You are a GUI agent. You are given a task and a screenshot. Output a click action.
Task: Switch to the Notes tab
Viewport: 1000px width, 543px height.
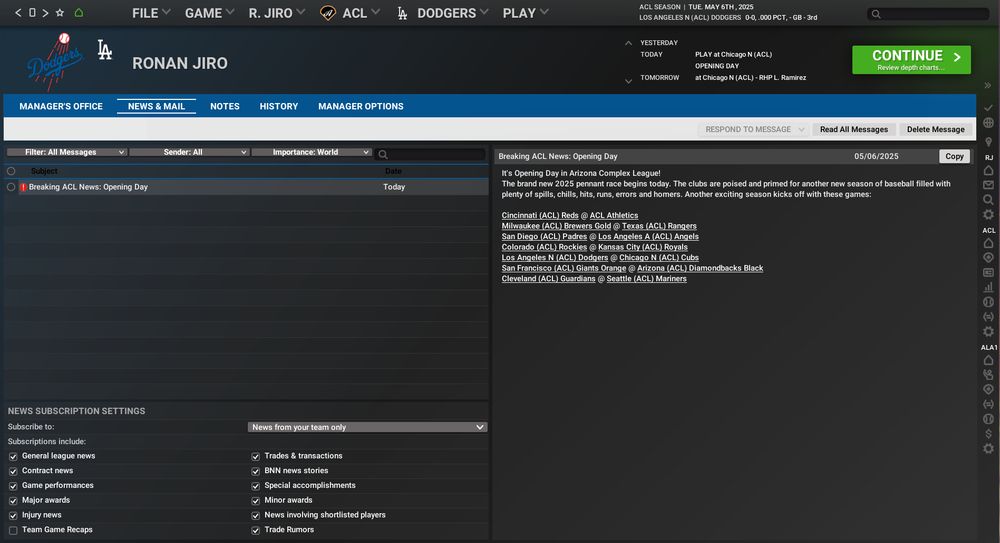click(x=225, y=107)
